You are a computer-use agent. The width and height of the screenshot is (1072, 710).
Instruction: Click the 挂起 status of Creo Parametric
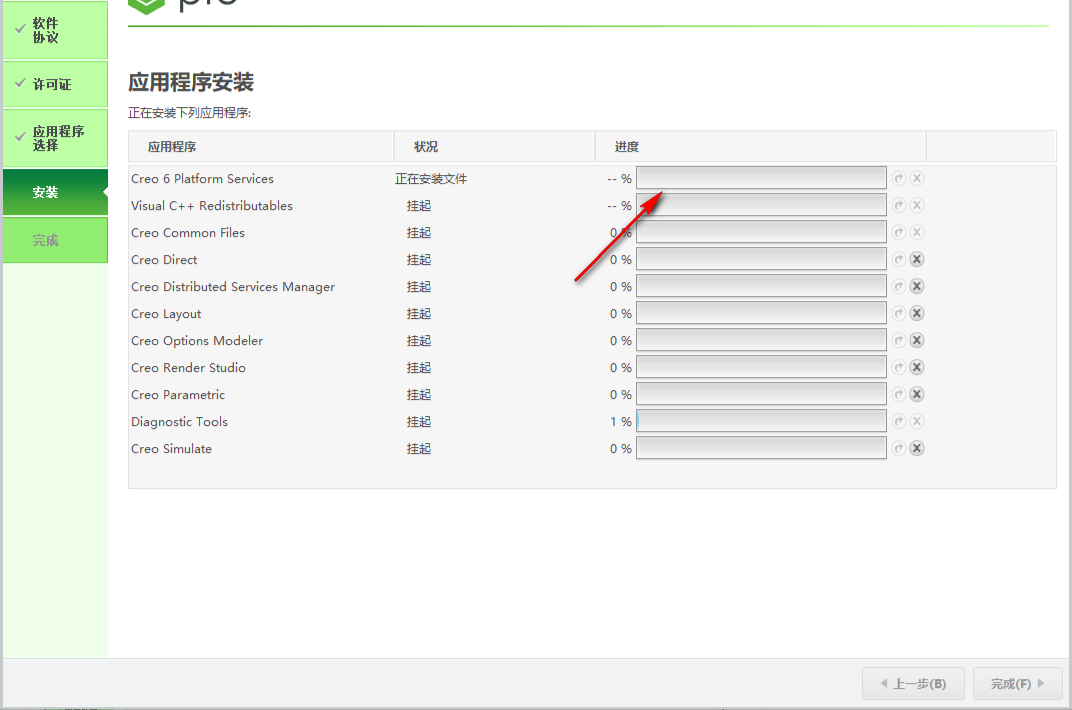coord(419,395)
